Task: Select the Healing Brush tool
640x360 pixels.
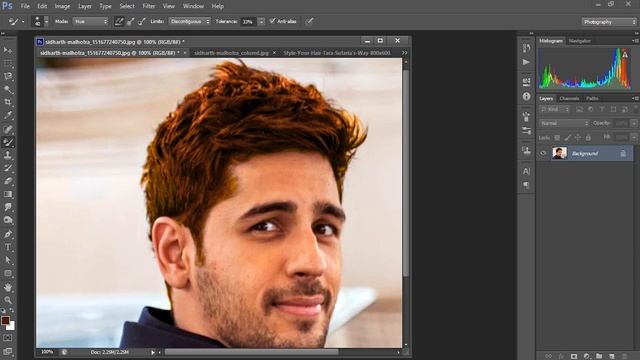Action: click(8, 129)
